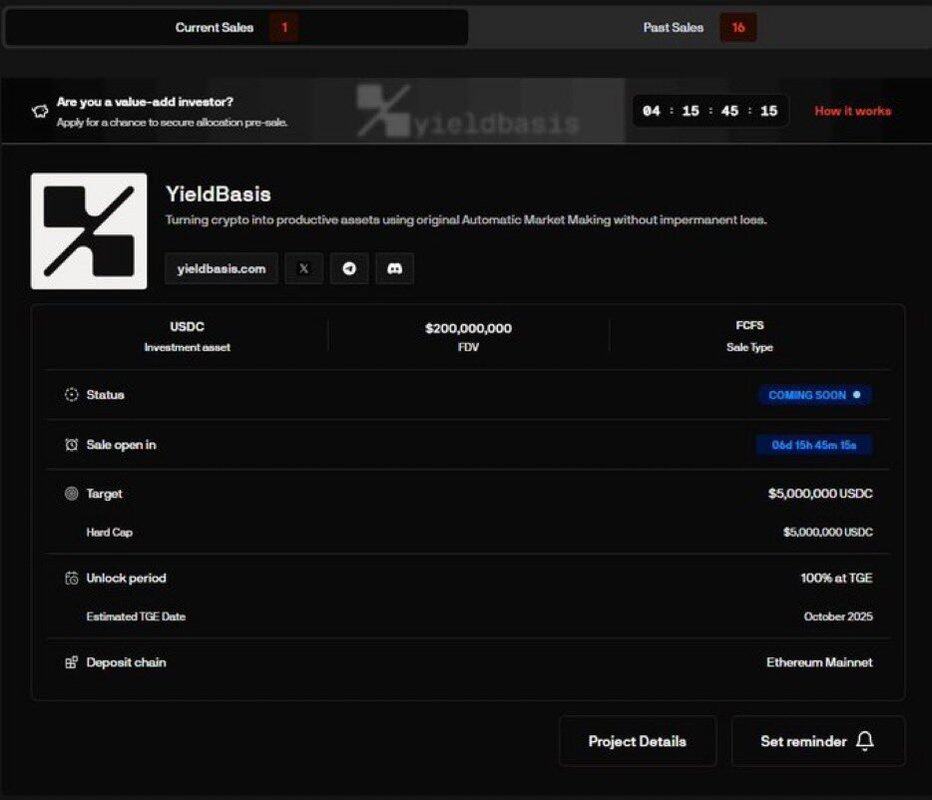Screen dimensions: 932x800
Task: Click the FCFS Sale Type value
Action: 750,325
